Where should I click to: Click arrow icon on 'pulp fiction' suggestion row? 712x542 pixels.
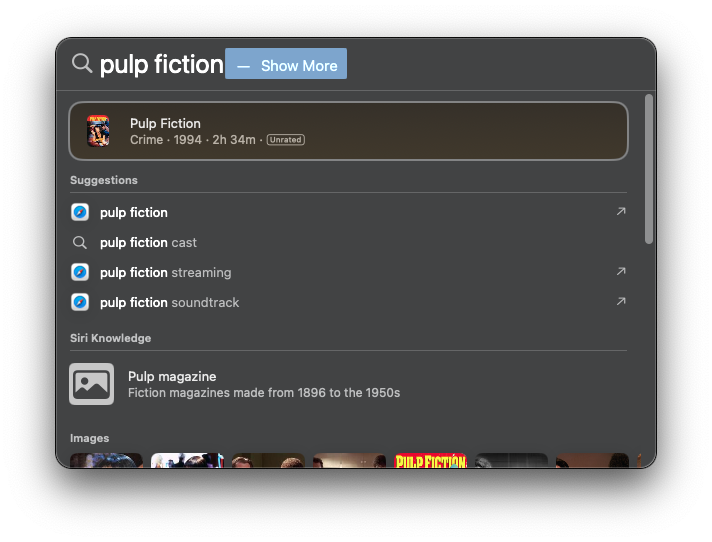pos(621,212)
